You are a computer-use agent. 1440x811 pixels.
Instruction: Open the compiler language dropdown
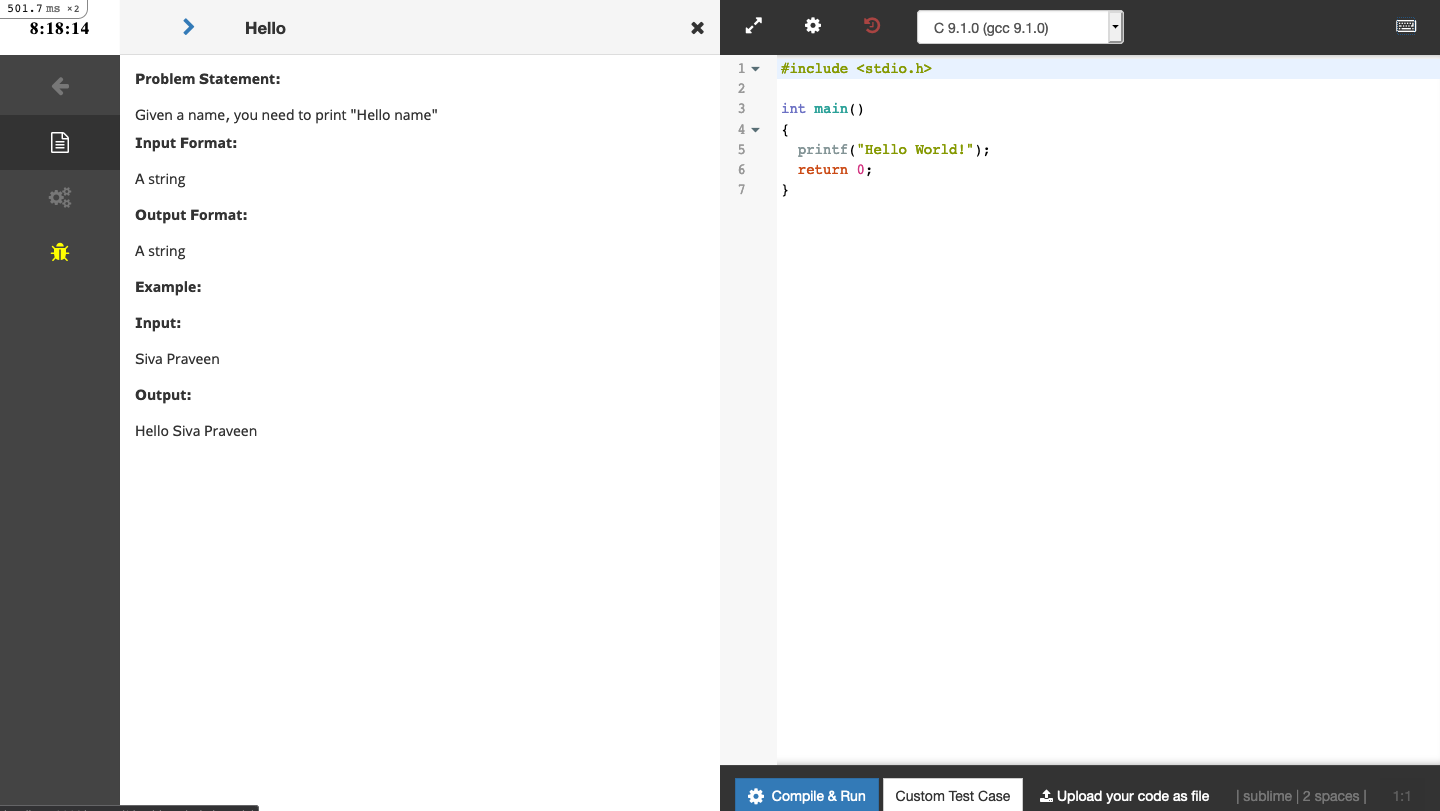(1010, 27)
